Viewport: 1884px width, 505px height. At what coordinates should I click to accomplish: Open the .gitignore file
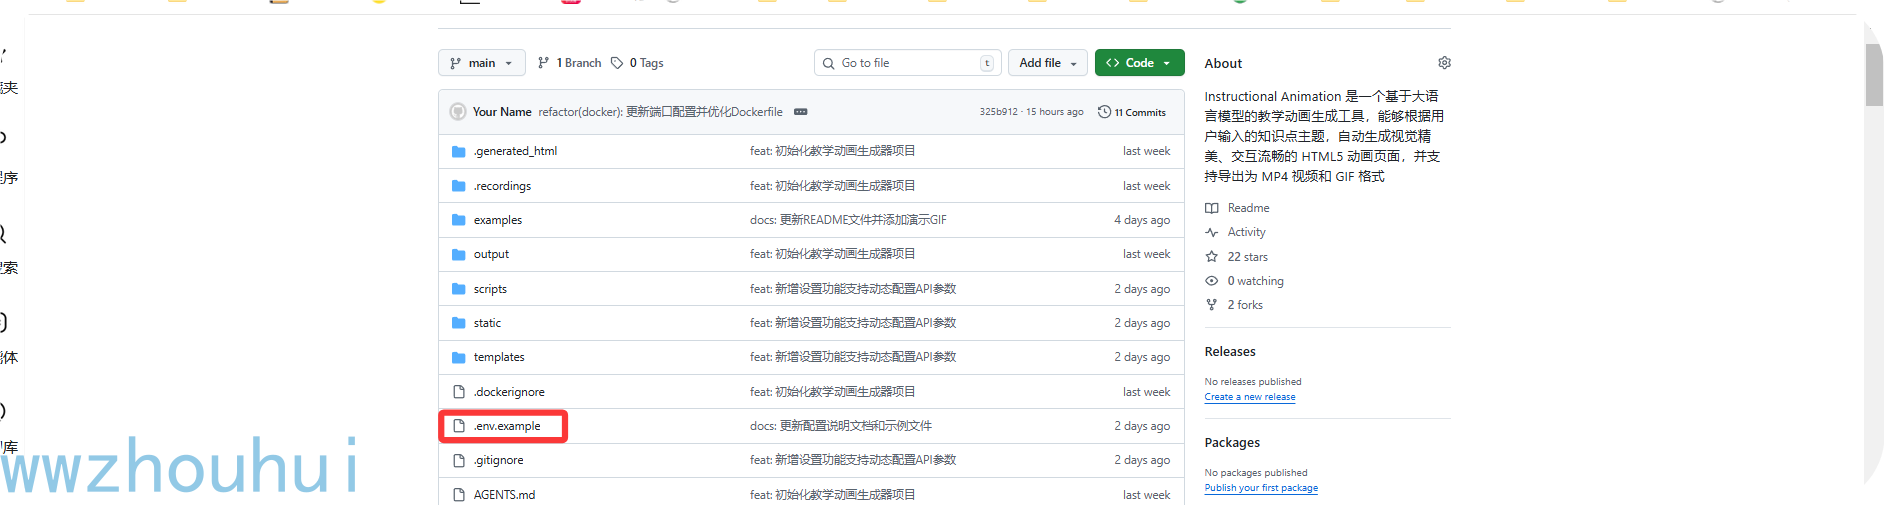(x=498, y=460)
